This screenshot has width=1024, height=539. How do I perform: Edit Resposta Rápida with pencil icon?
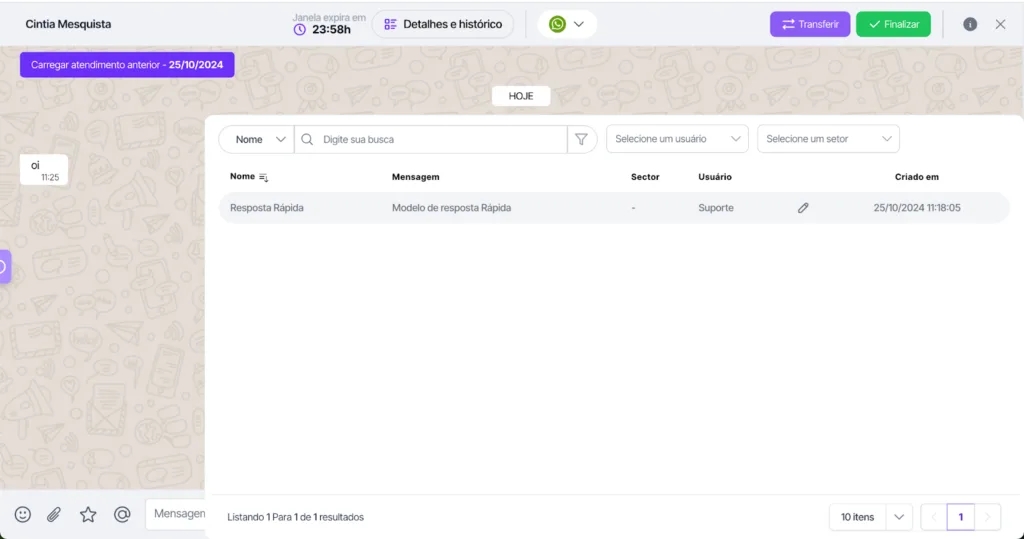(x=803, y=208)
